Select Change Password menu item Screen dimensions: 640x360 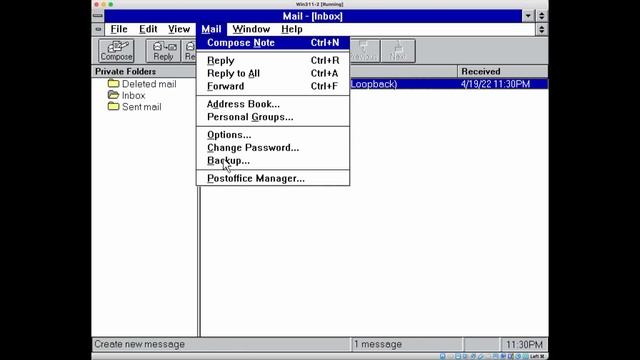click(273, 148)
